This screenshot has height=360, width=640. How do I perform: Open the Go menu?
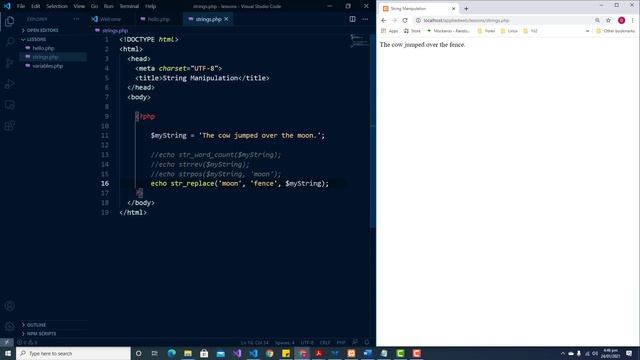pos(94,6)
